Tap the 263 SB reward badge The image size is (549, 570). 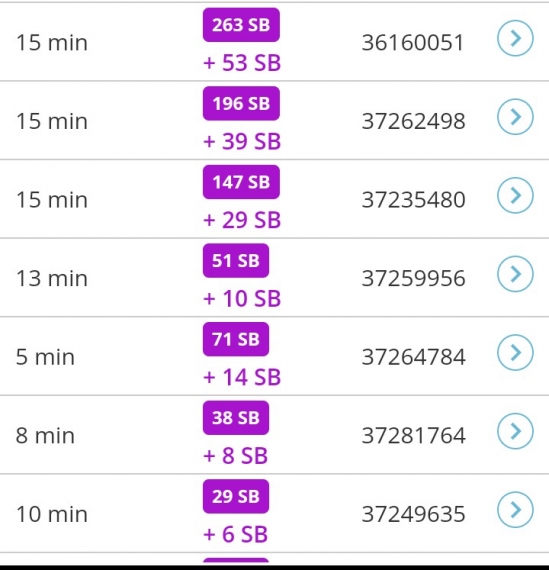pyautogui.click(x=241, y=25)
